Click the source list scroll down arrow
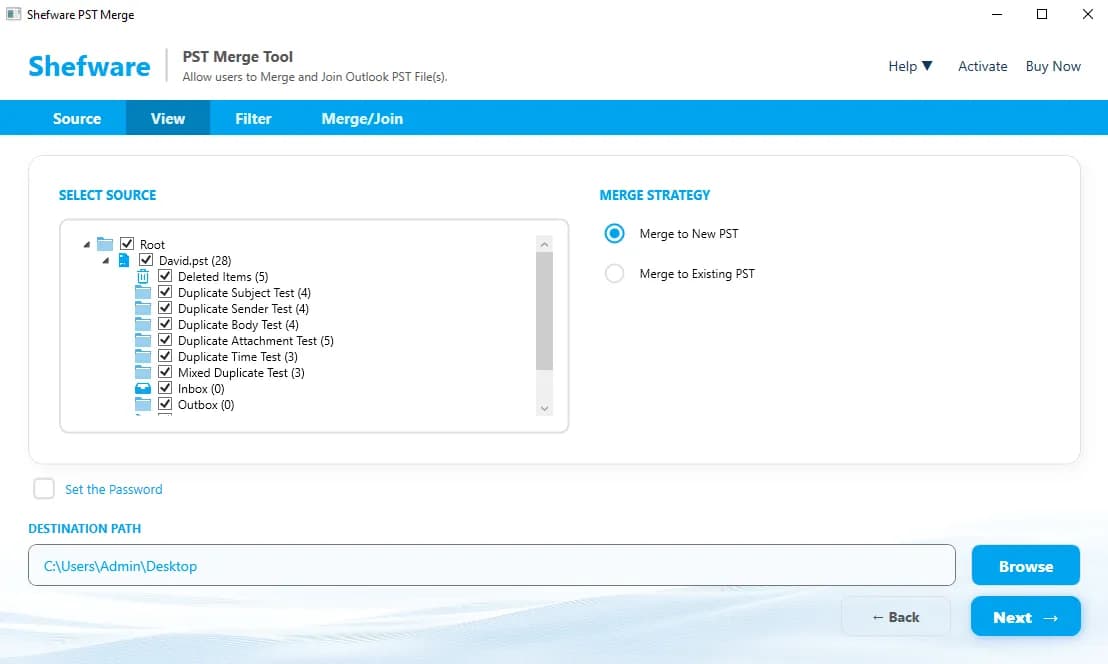This screenshot has width=1108, height=664. click(x=544, y=408)
